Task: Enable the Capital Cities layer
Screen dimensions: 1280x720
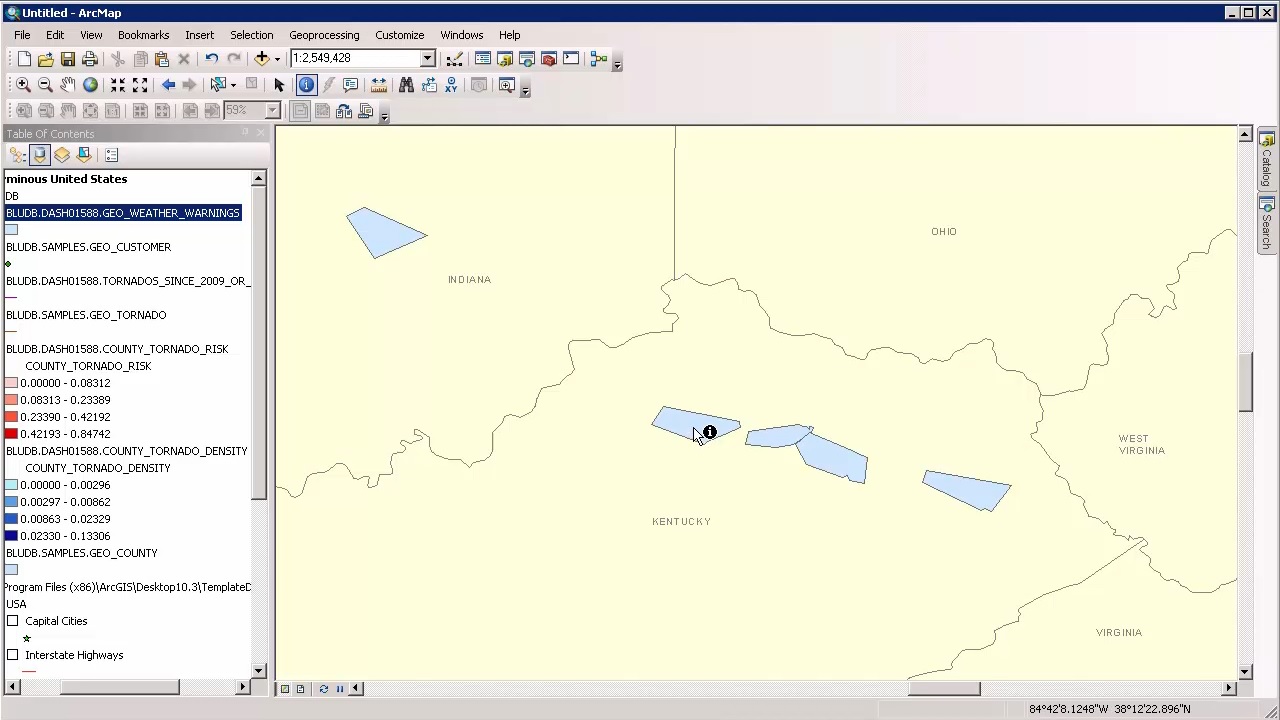Action: point(12,621)
